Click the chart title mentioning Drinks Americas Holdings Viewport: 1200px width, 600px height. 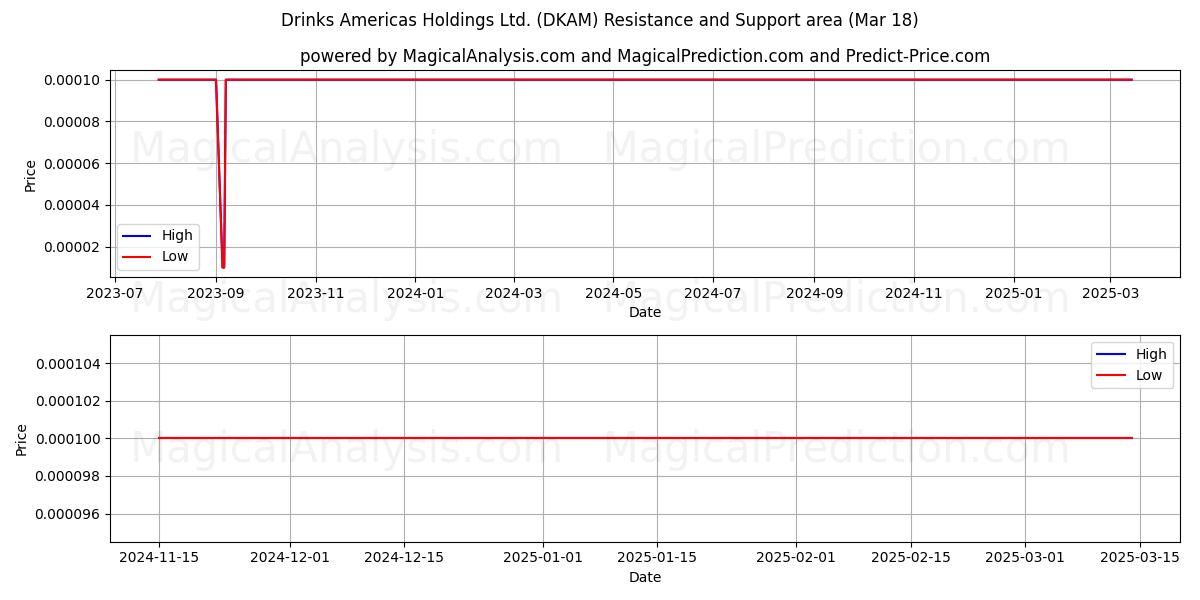(x=600, y=20)
